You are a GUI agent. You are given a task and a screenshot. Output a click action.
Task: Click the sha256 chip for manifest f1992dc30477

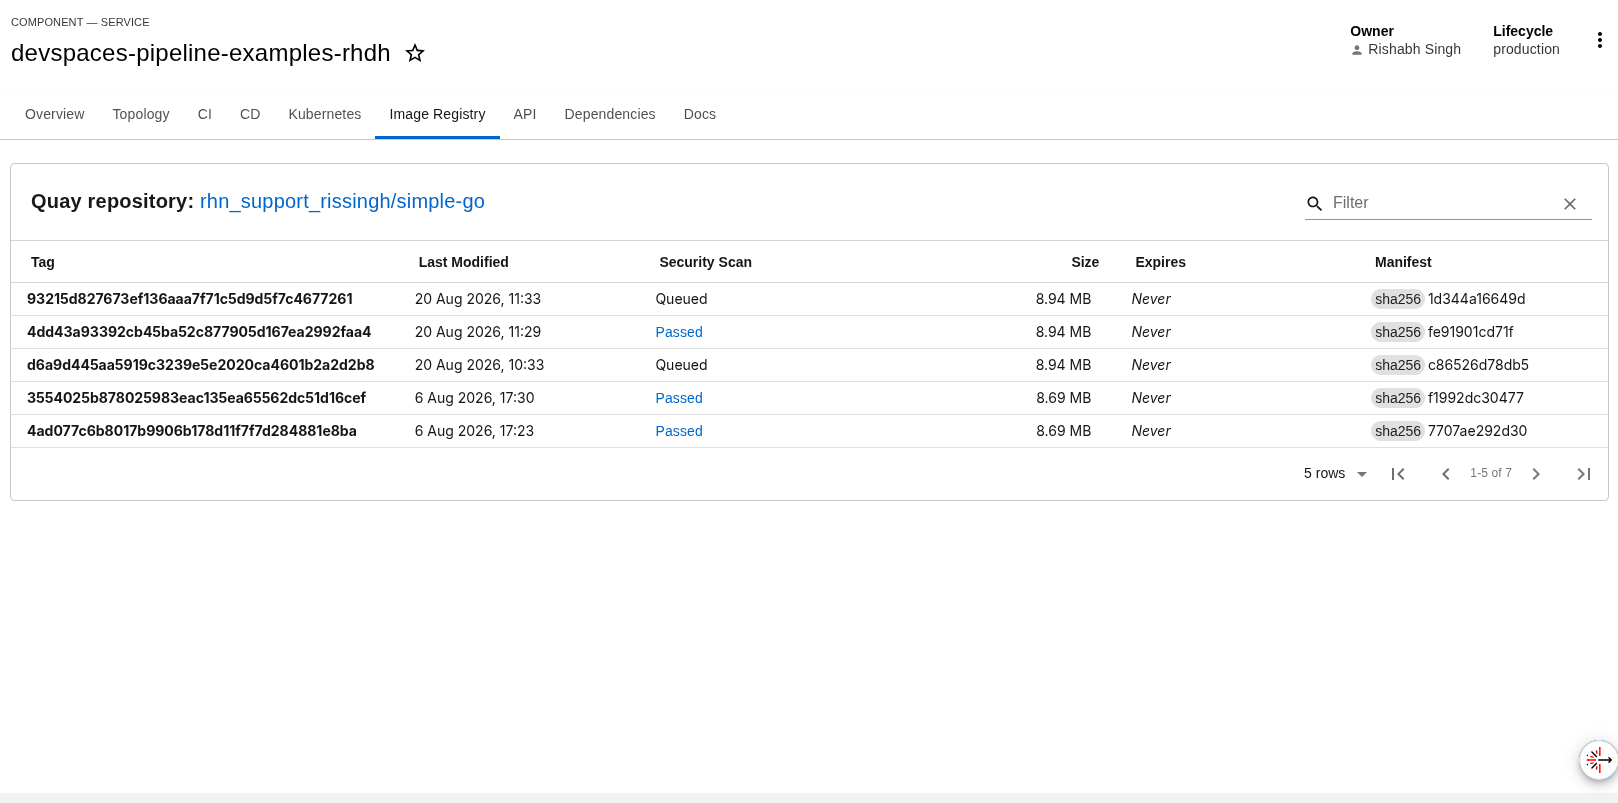click(1398, 398)
